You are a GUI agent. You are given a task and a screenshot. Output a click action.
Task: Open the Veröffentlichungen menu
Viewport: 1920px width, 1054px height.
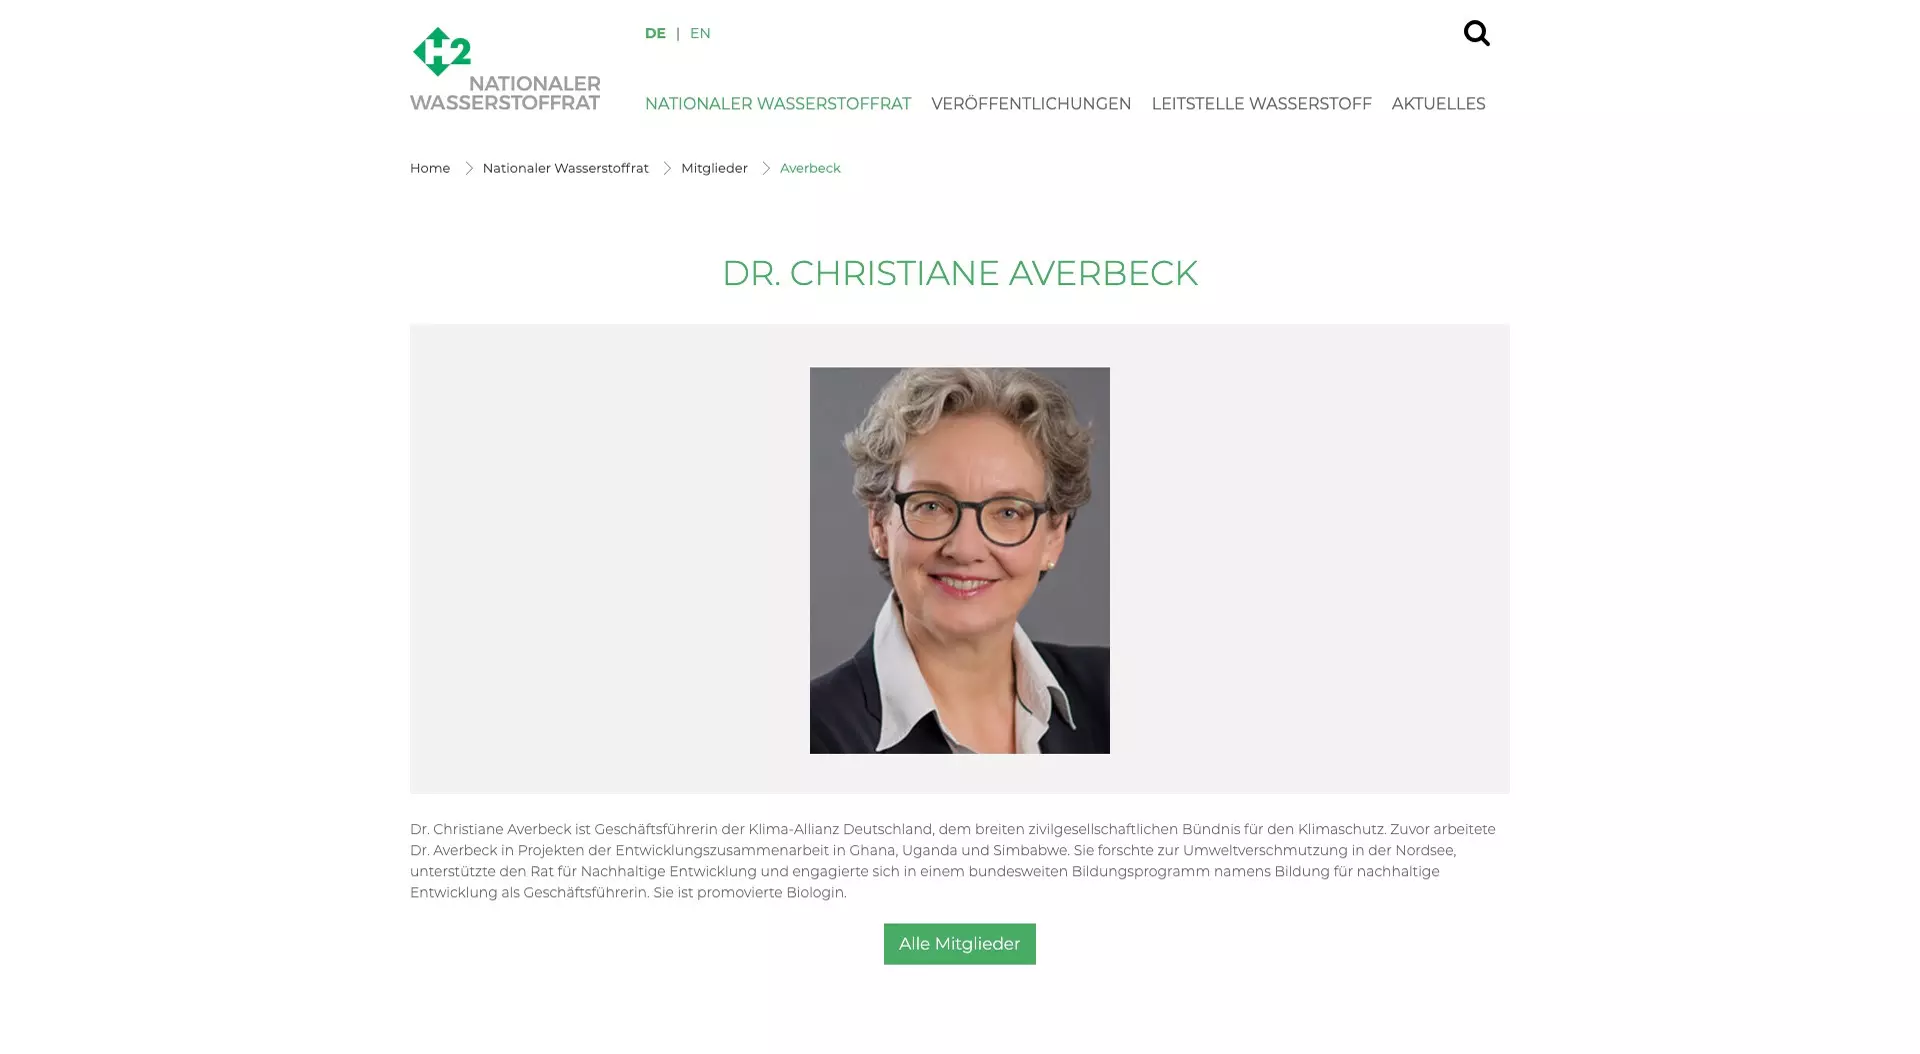point(1031,104)
